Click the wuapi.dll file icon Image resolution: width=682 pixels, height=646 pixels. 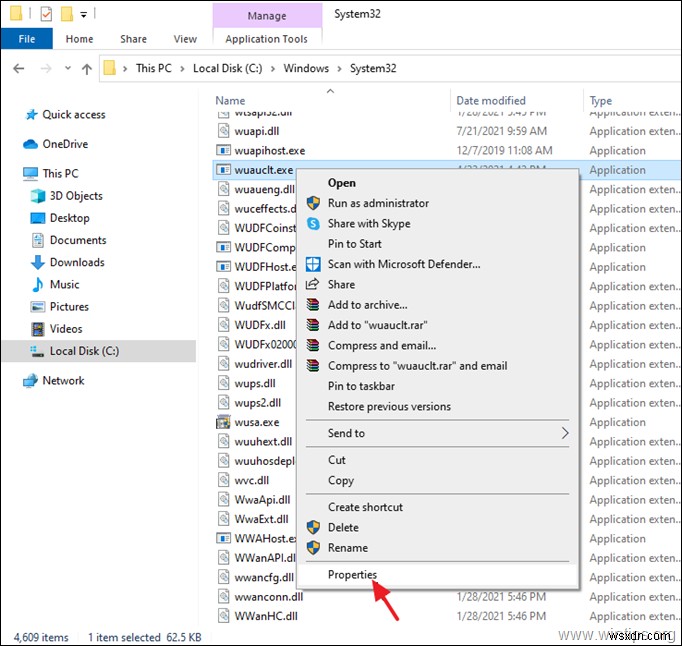click(x=223, y=131)
